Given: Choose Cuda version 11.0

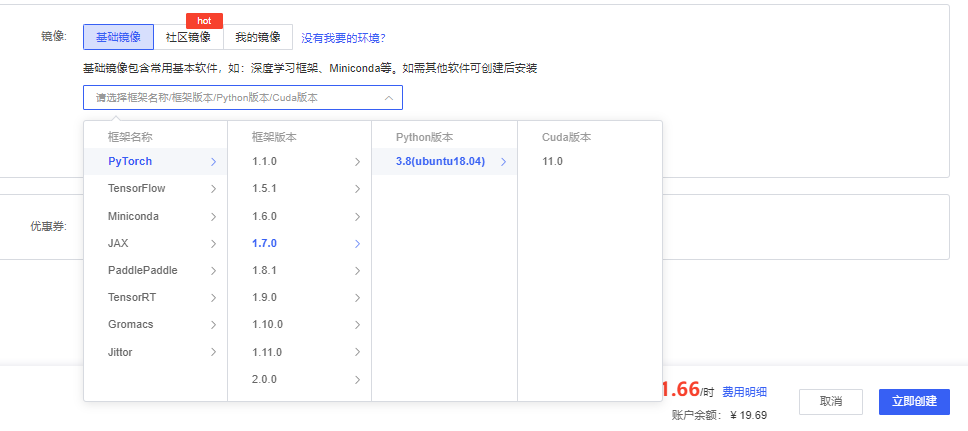Looking at the screenshot, I should (x=590, y=161).
